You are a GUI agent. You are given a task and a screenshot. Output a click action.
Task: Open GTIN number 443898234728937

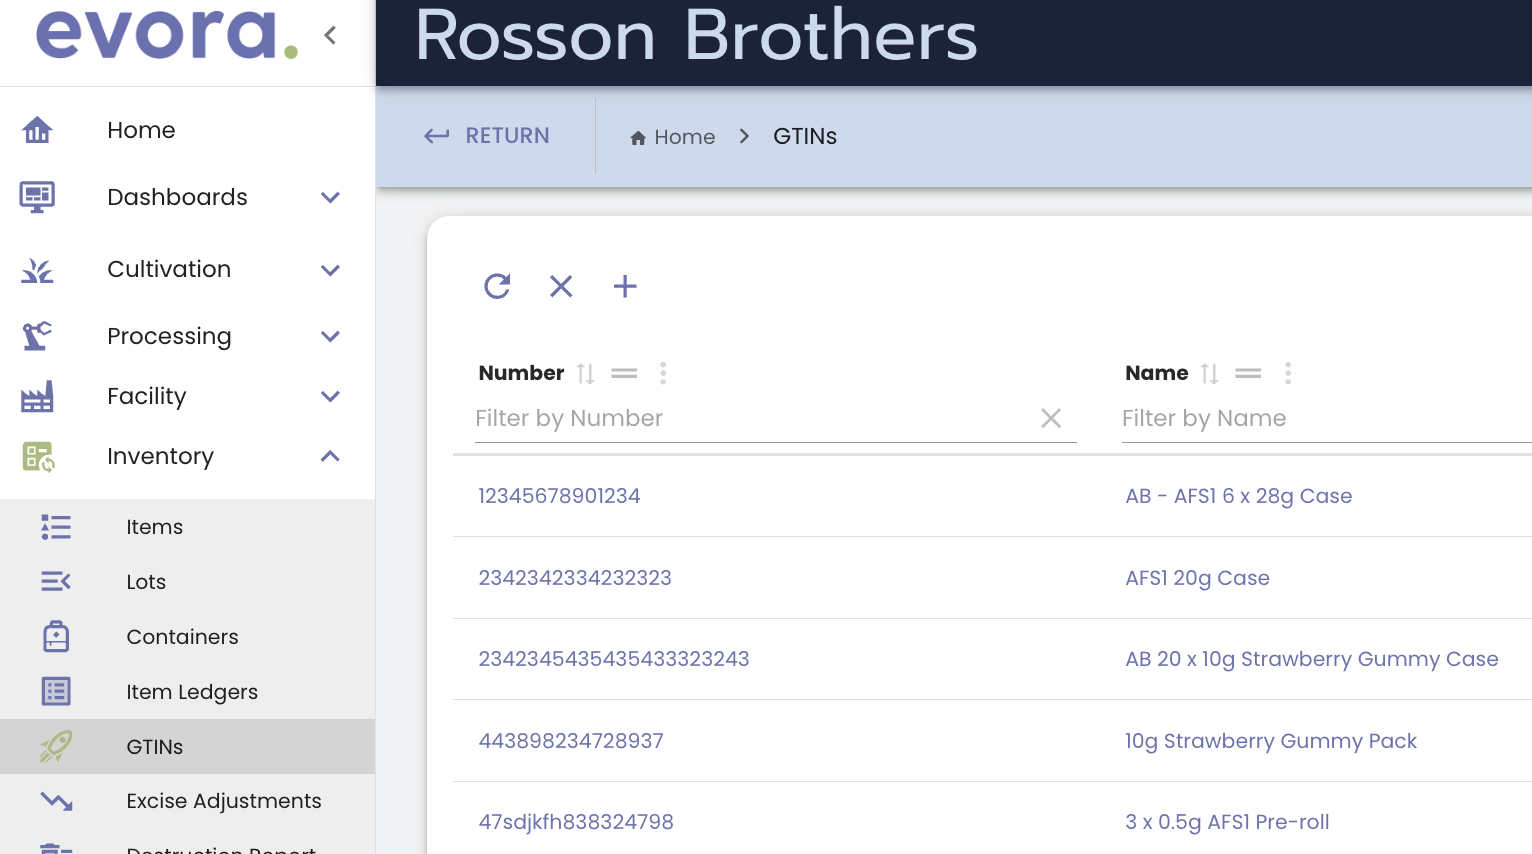pos(571,741)
